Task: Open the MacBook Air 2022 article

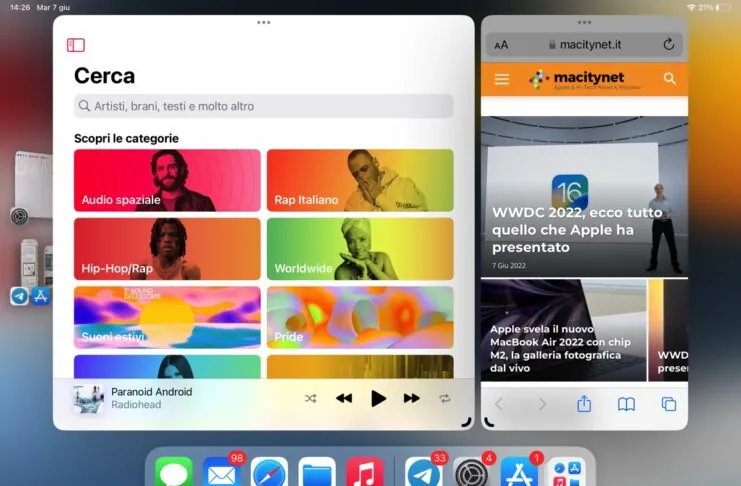Action: coord(563,330)
